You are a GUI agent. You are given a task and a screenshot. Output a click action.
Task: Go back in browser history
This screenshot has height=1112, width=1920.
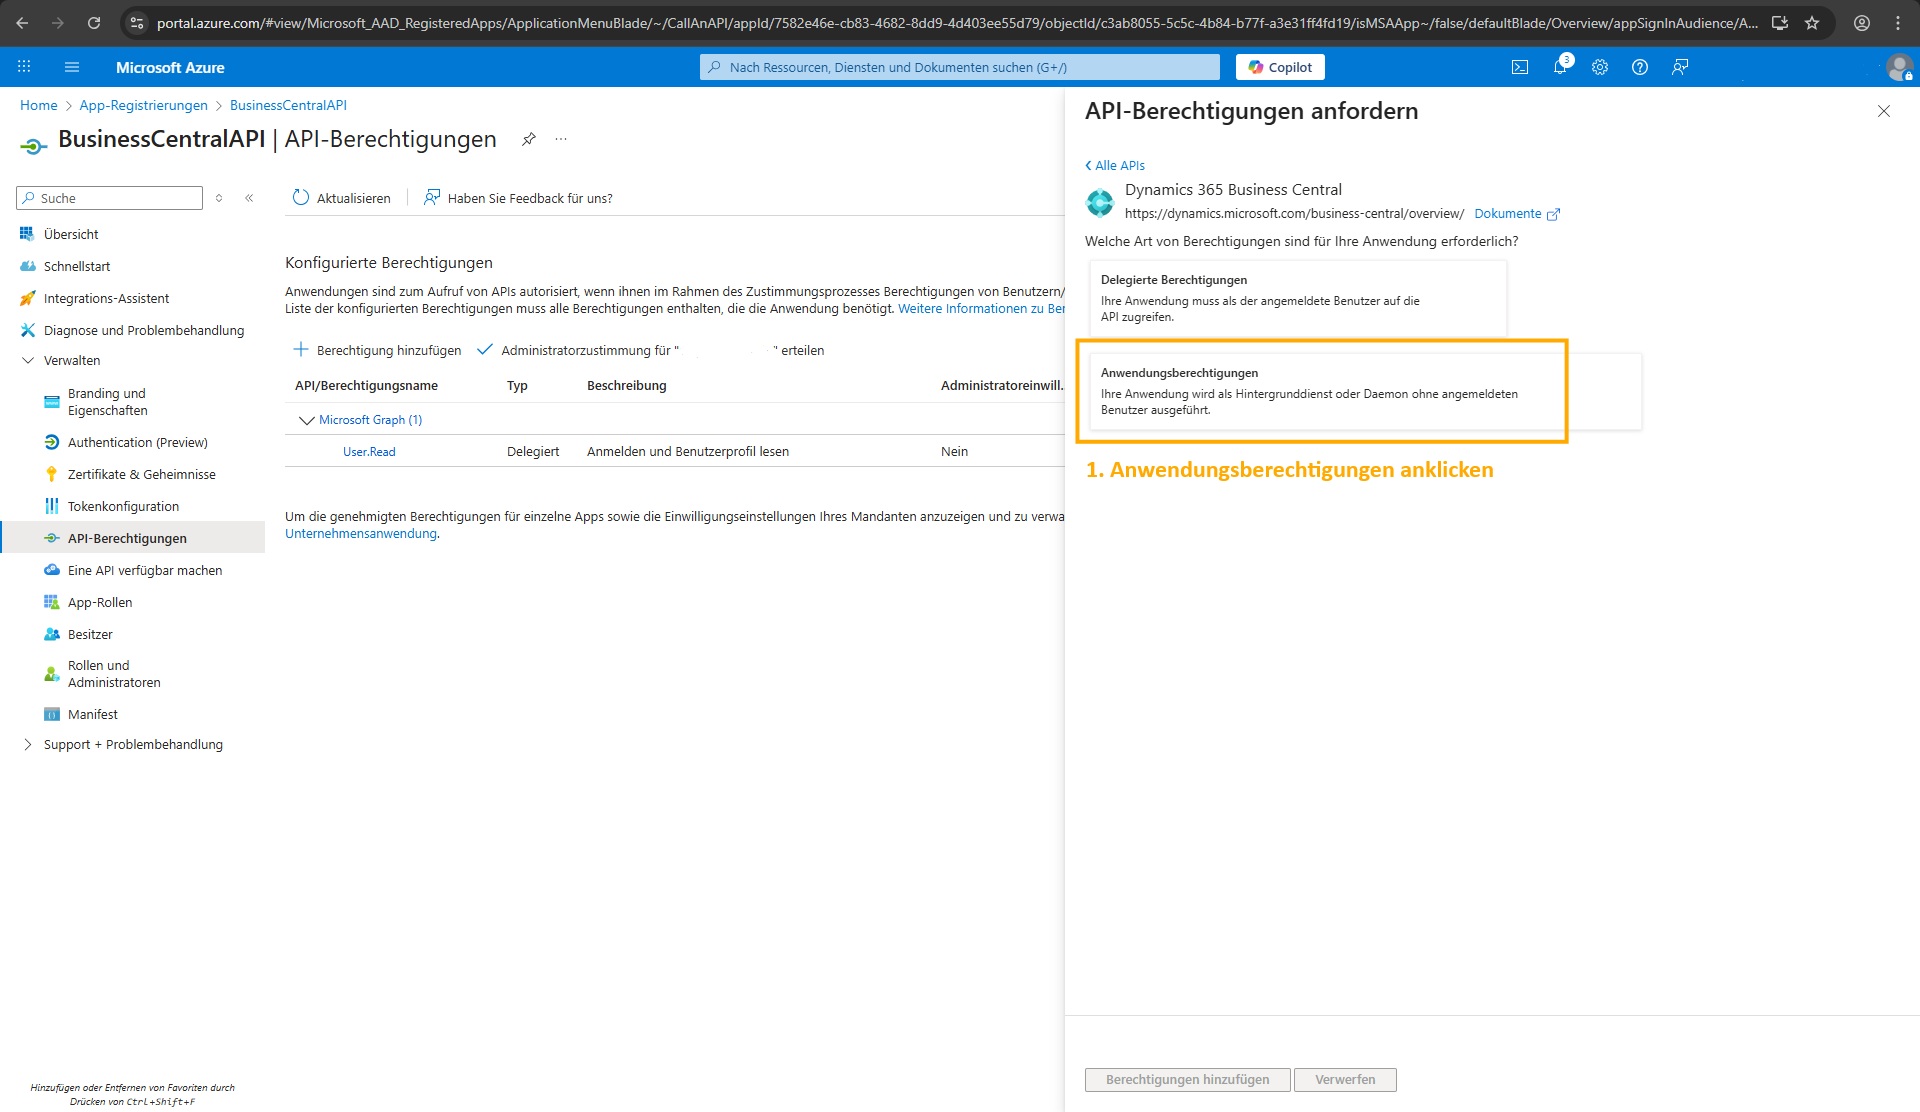[22, 23]
